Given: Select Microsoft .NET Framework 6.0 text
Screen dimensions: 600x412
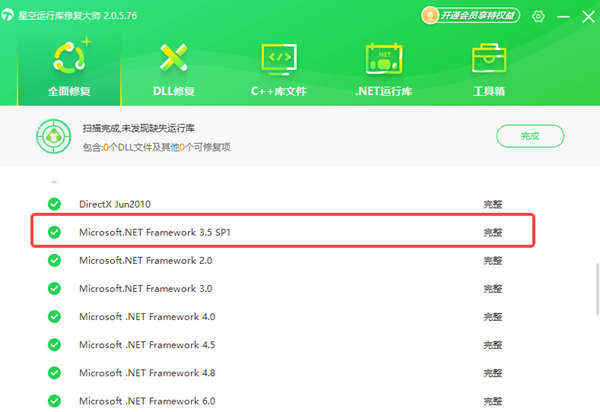Looking at the screenshot, I should pyautogui.click(x=147, y=401).
